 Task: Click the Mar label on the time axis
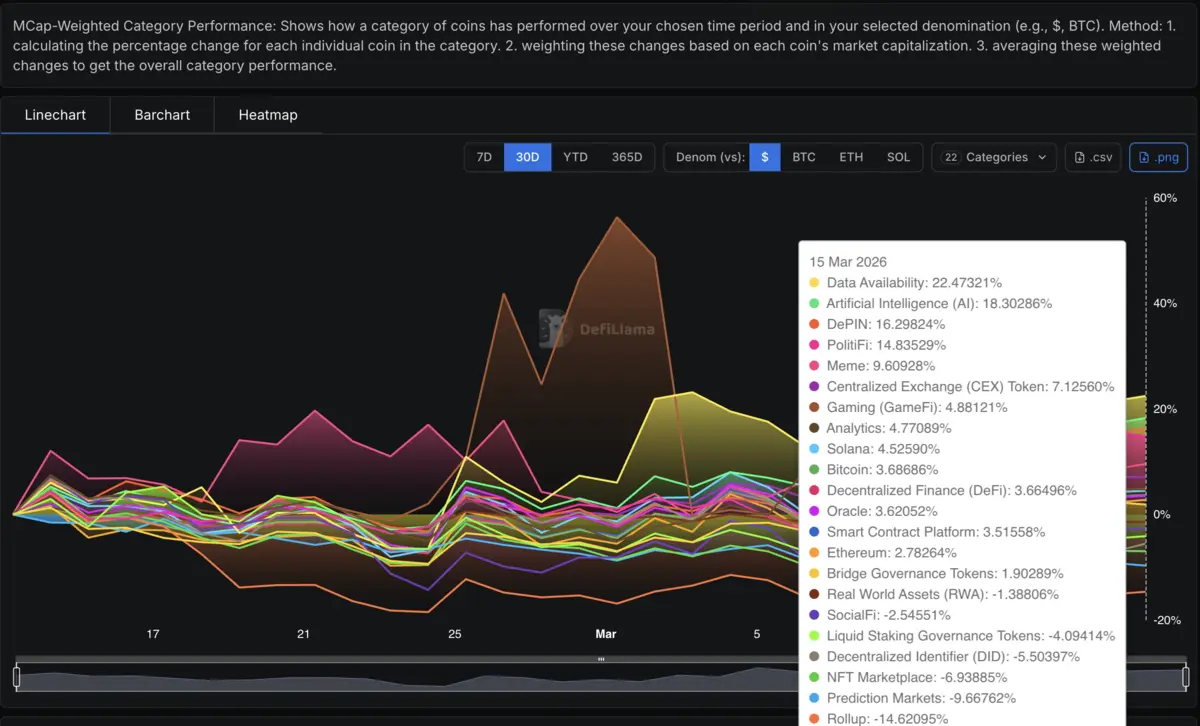click(x=606, y=634)
